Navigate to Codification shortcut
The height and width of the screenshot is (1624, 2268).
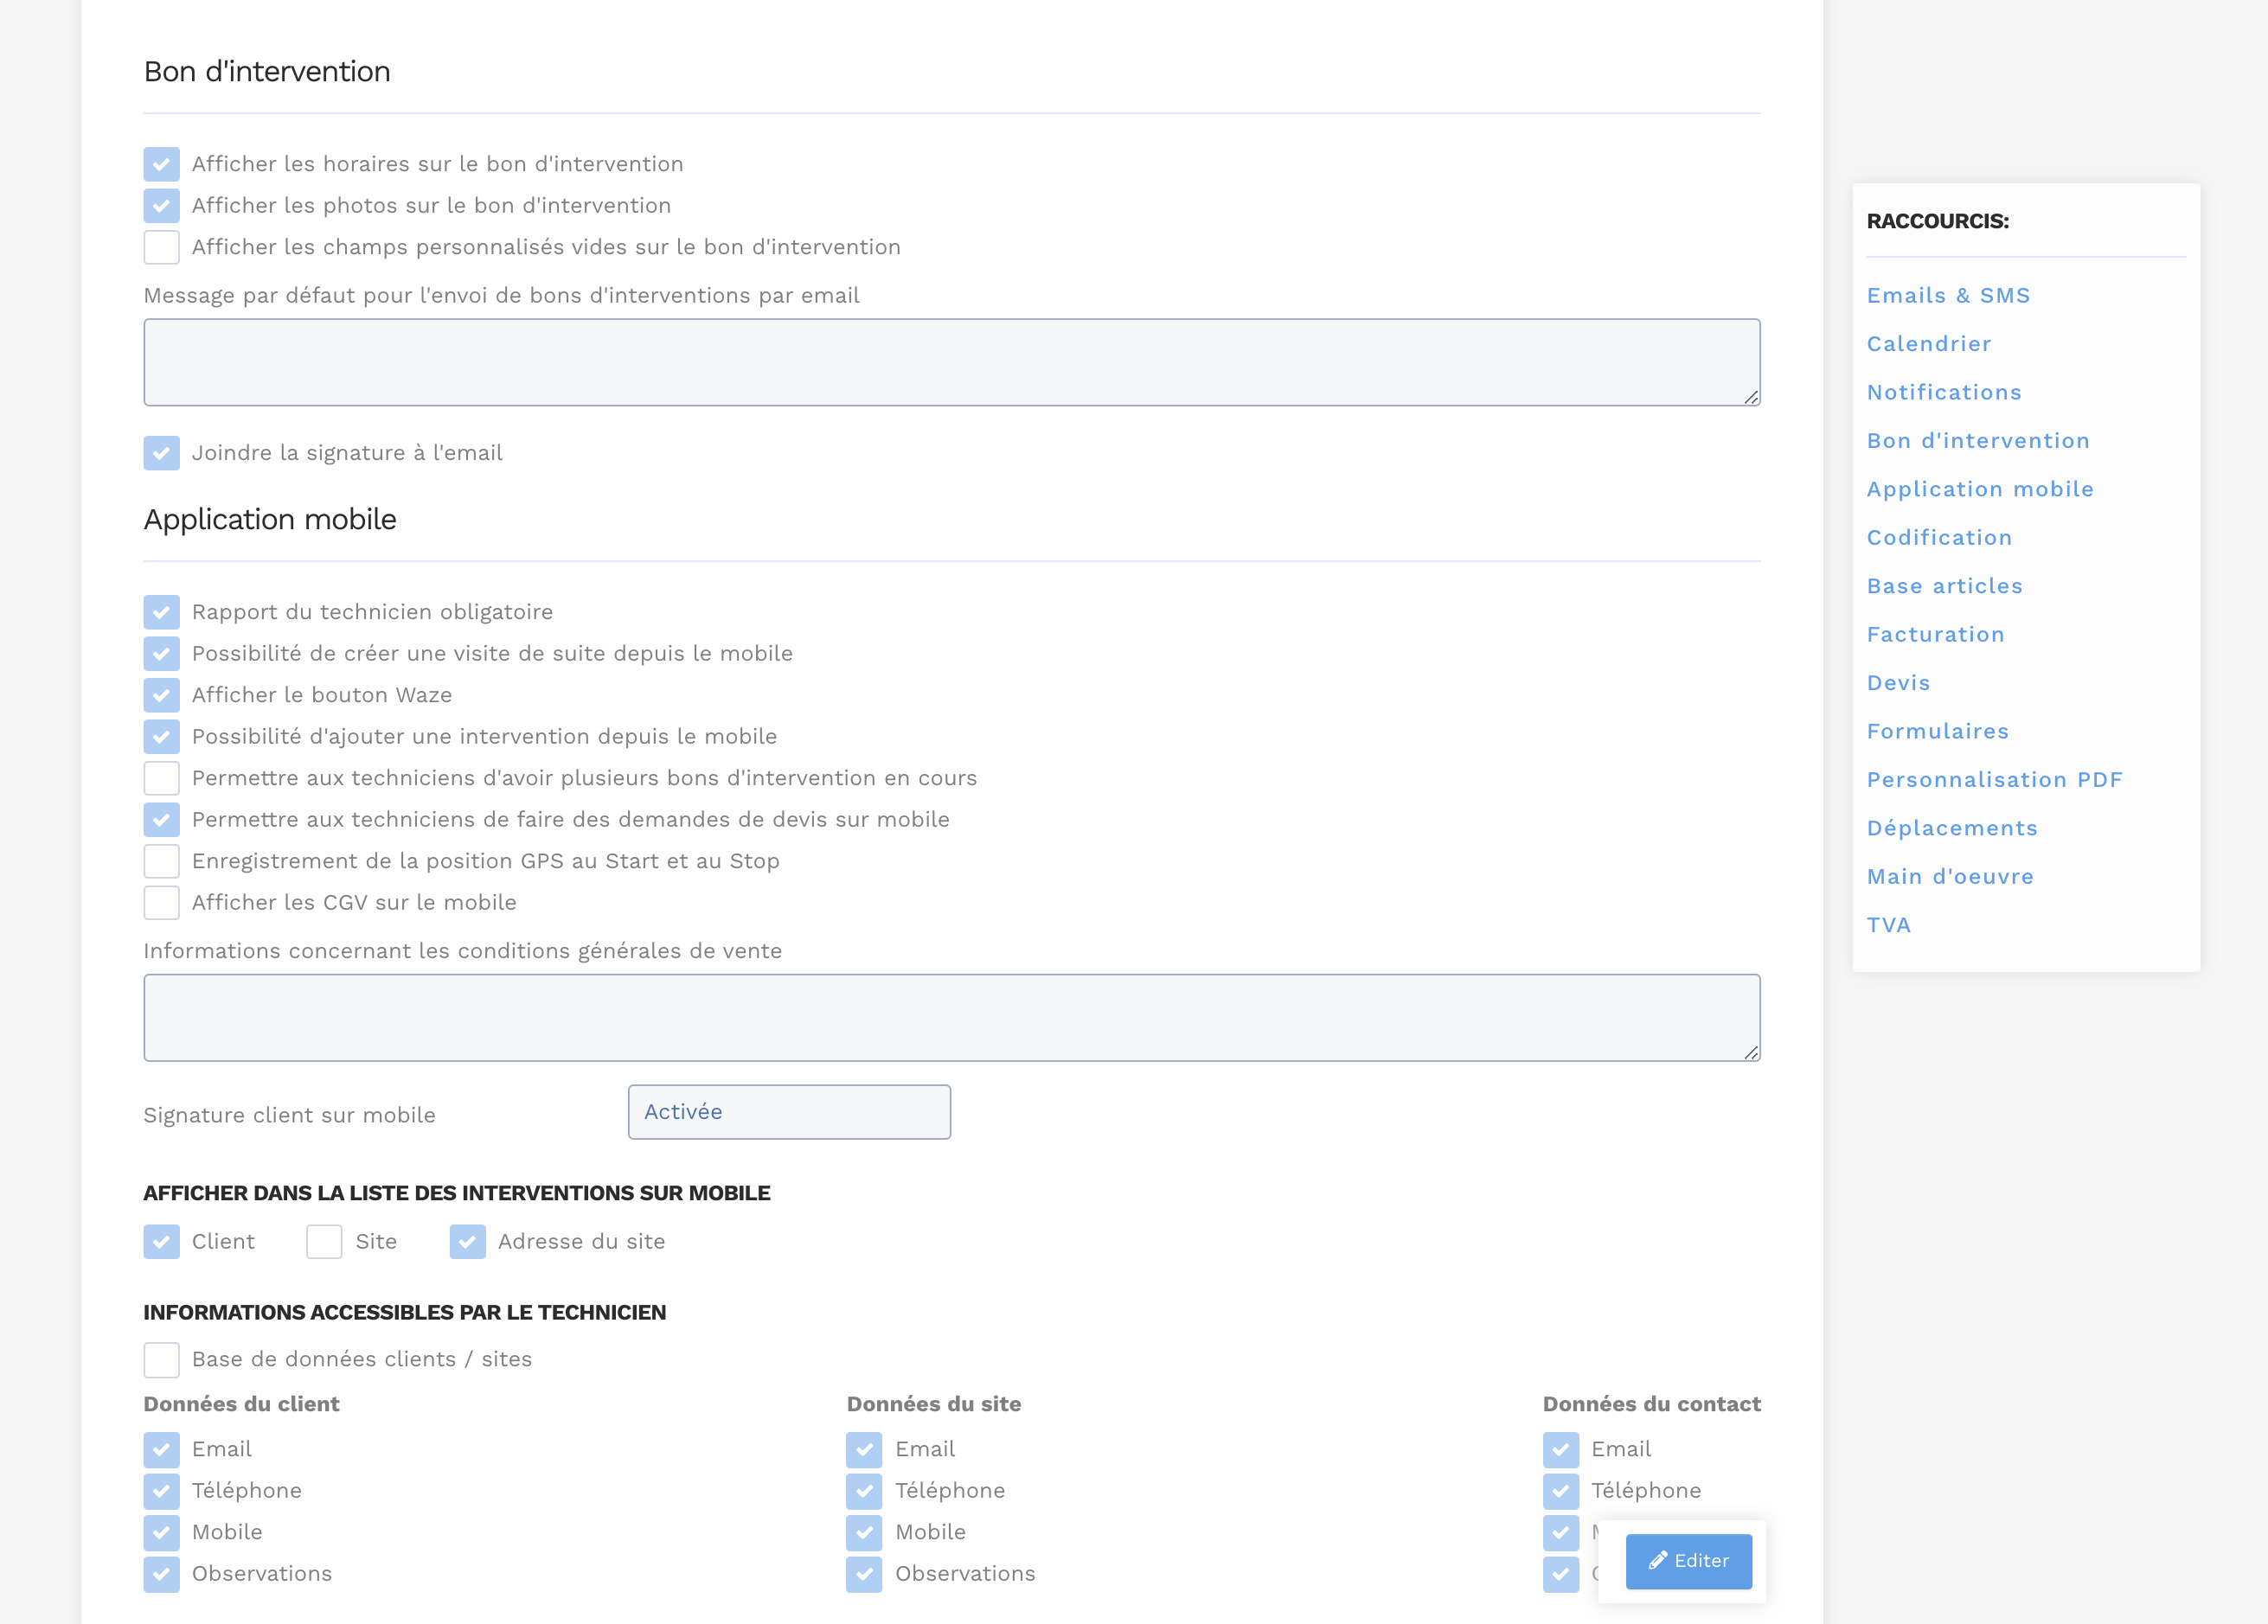(x=1938, y=538)
